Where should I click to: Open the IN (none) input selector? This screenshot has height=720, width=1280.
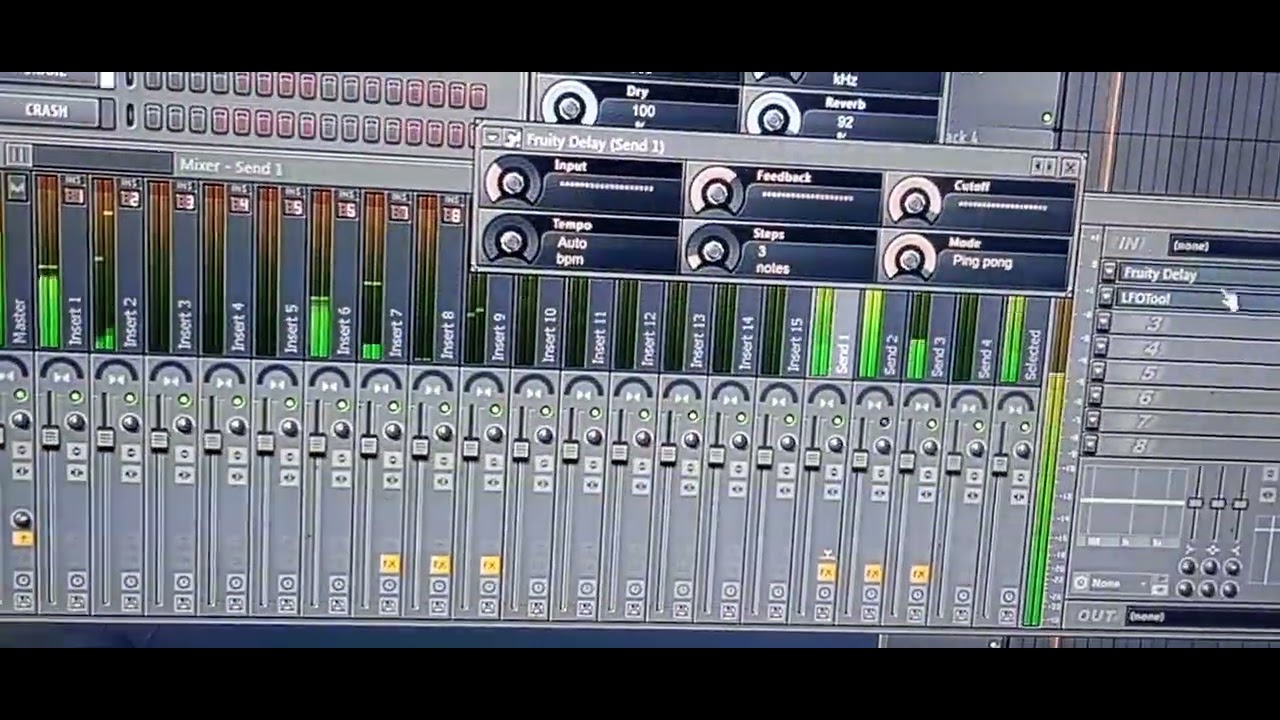tap(1224, 245)
